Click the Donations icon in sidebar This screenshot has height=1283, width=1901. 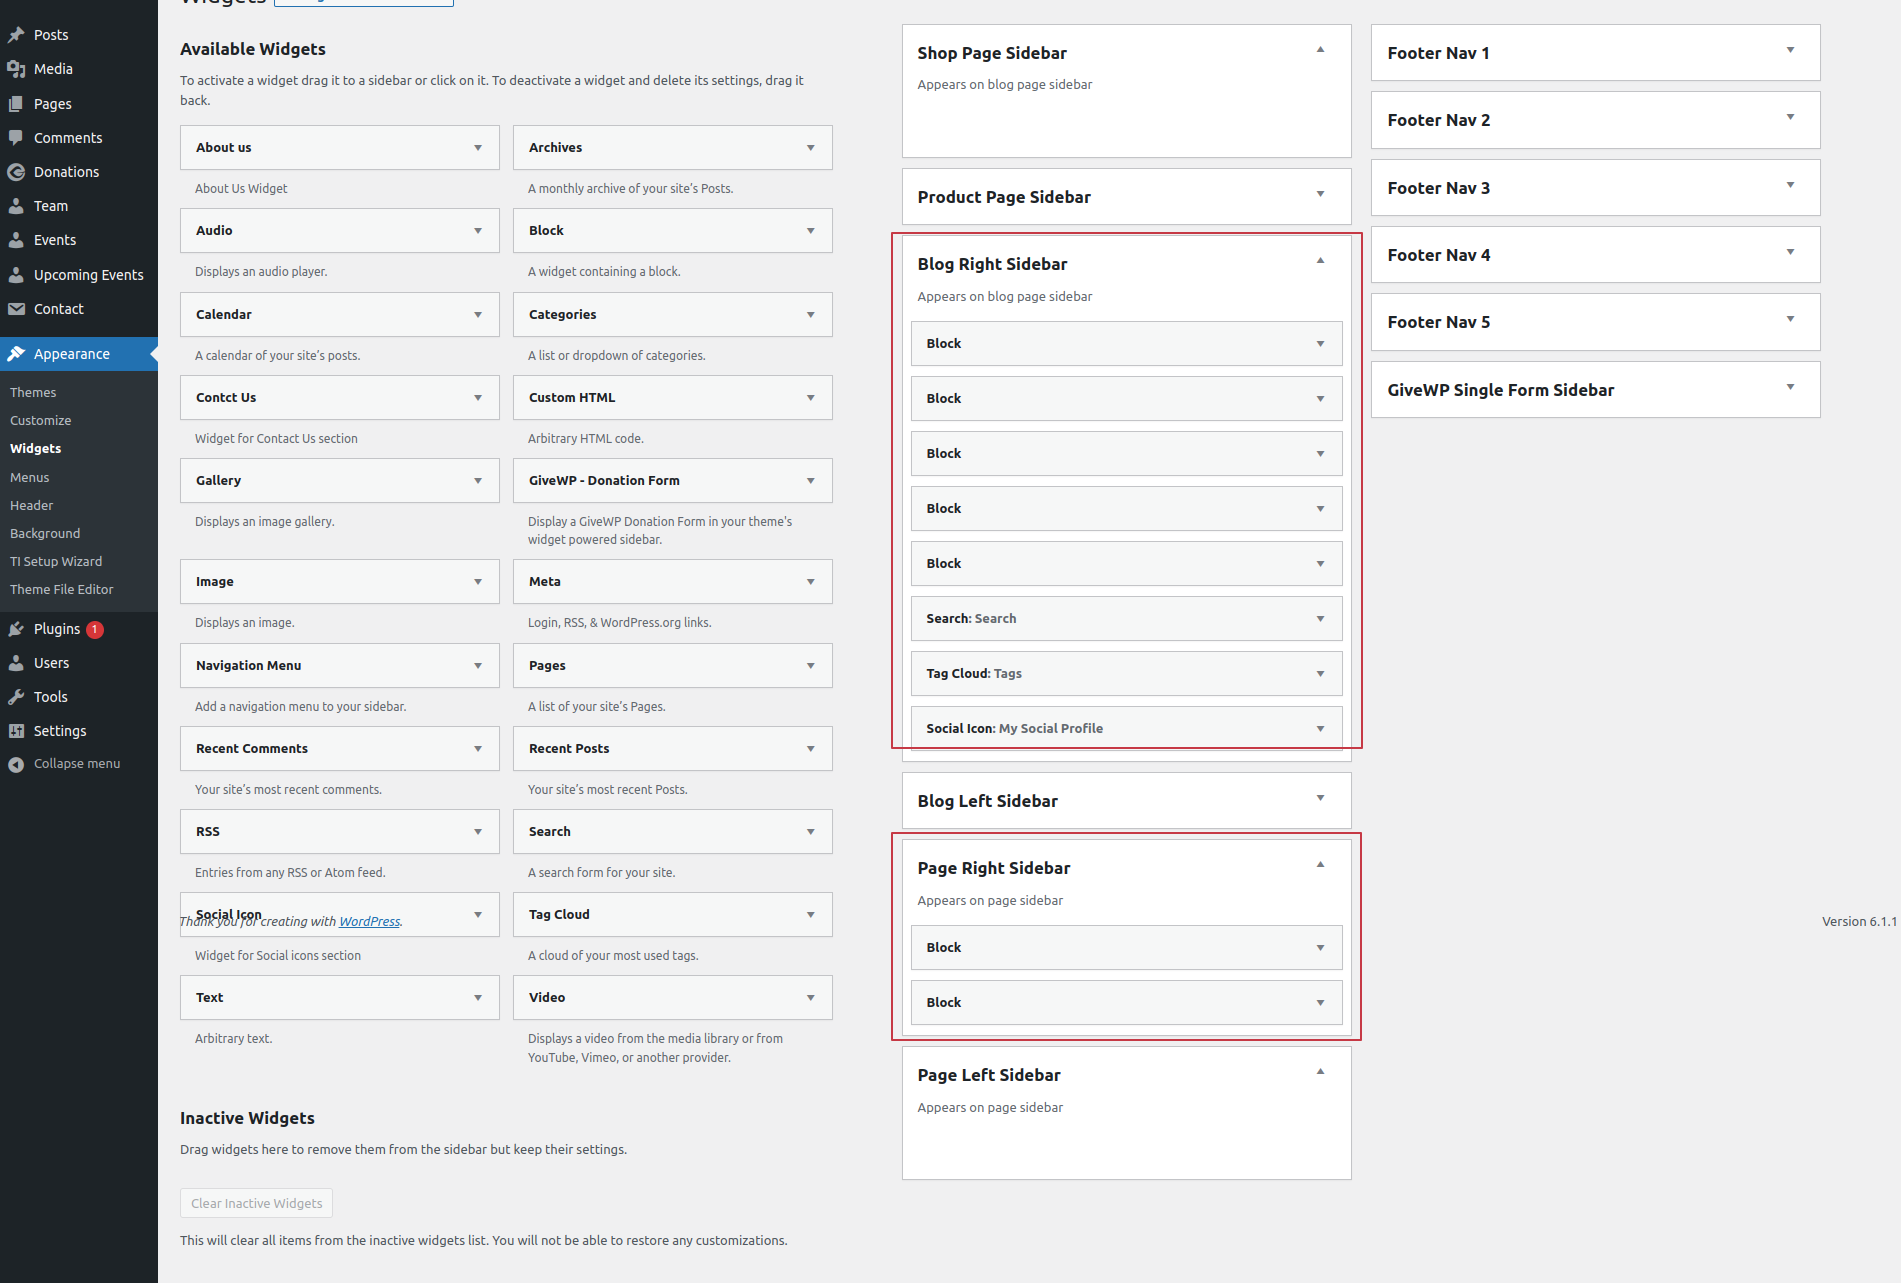coord(16,172)
